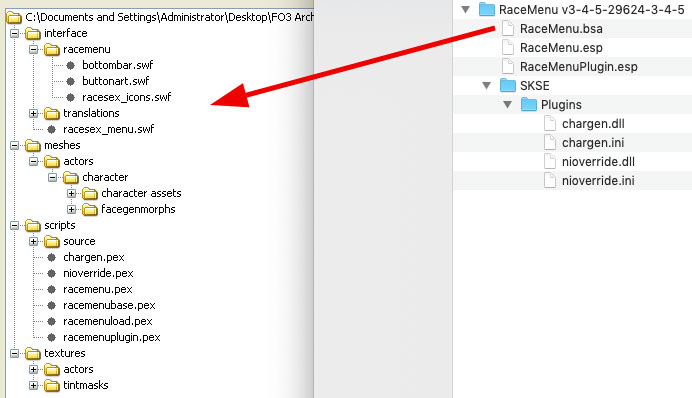Click the root archive path folder icon

(14, 17)
